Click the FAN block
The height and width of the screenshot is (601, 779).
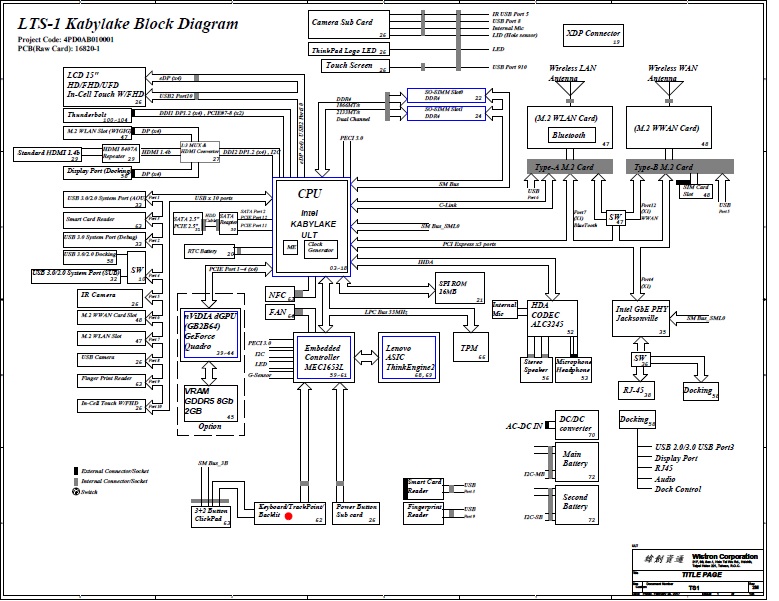pos(280,312)
